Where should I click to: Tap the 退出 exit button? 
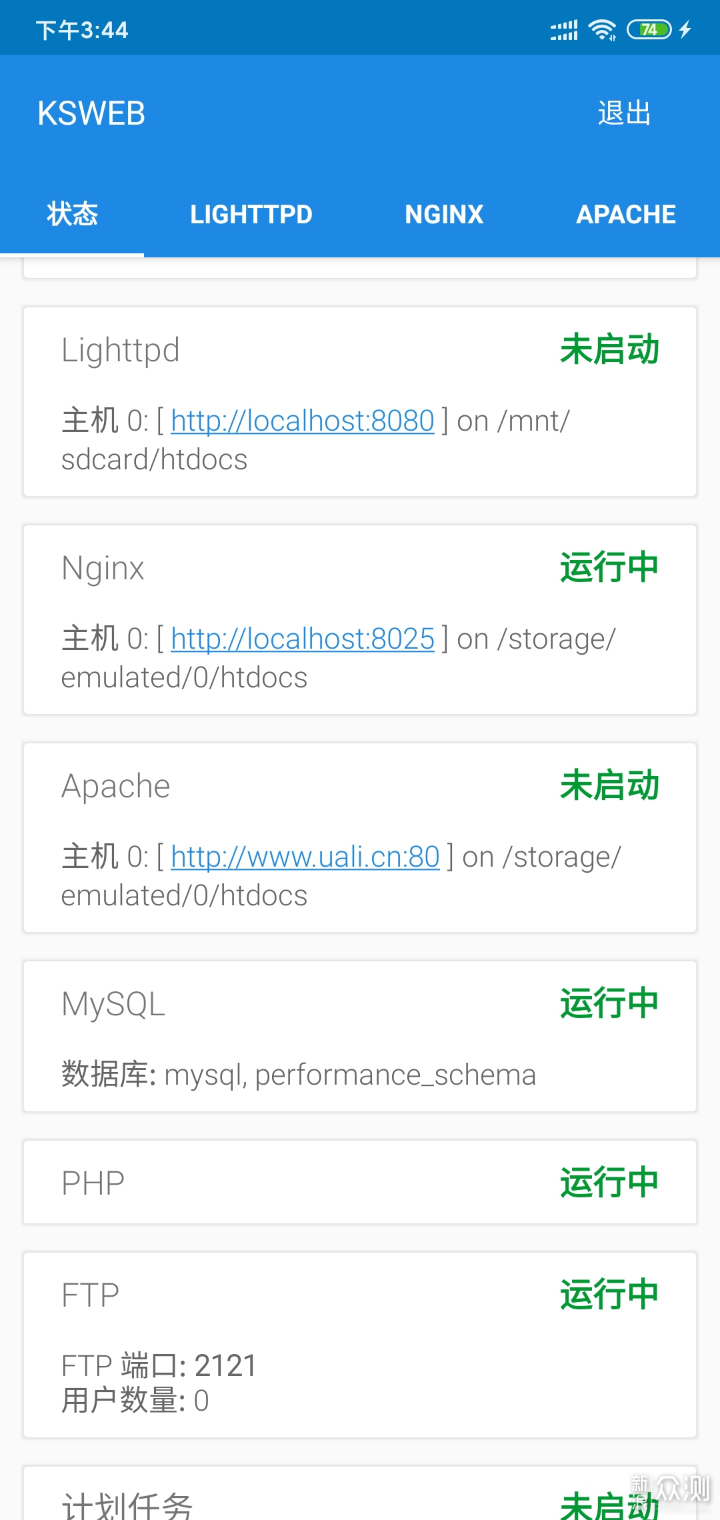click(x=624, y=113)
